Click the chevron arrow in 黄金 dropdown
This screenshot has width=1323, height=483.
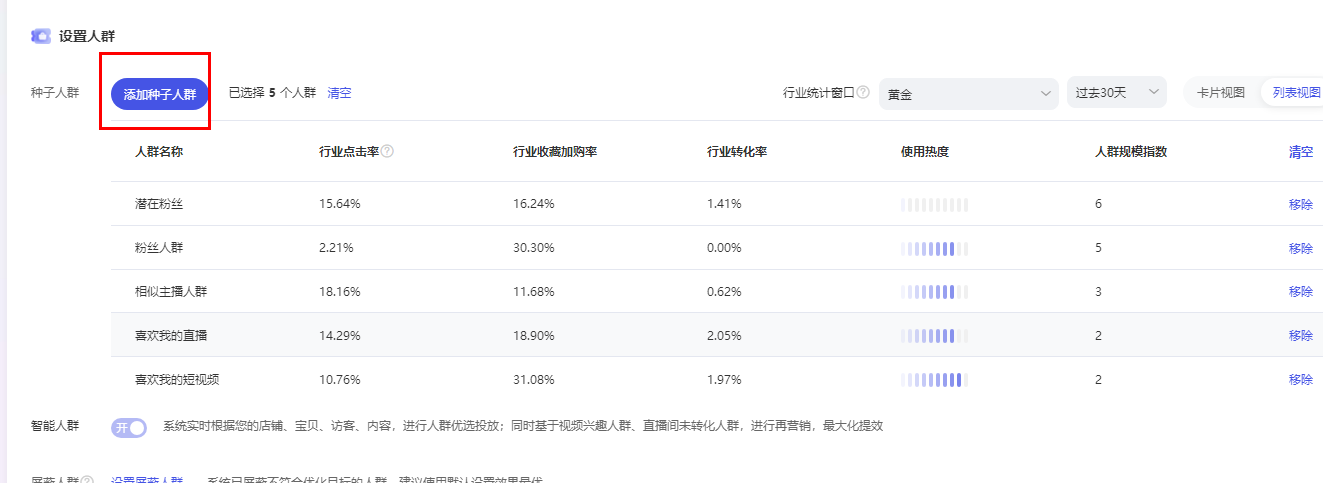(x=1045, y=93)
